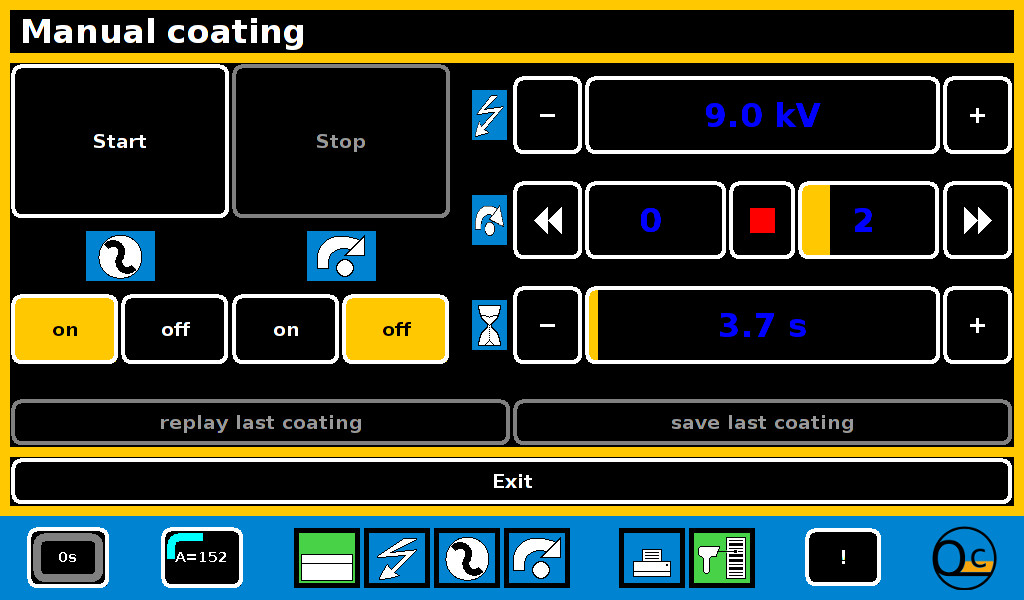1024x600 pixels.
Task: Click the green panel icon in bottom bar
Action: click(327, 558)
